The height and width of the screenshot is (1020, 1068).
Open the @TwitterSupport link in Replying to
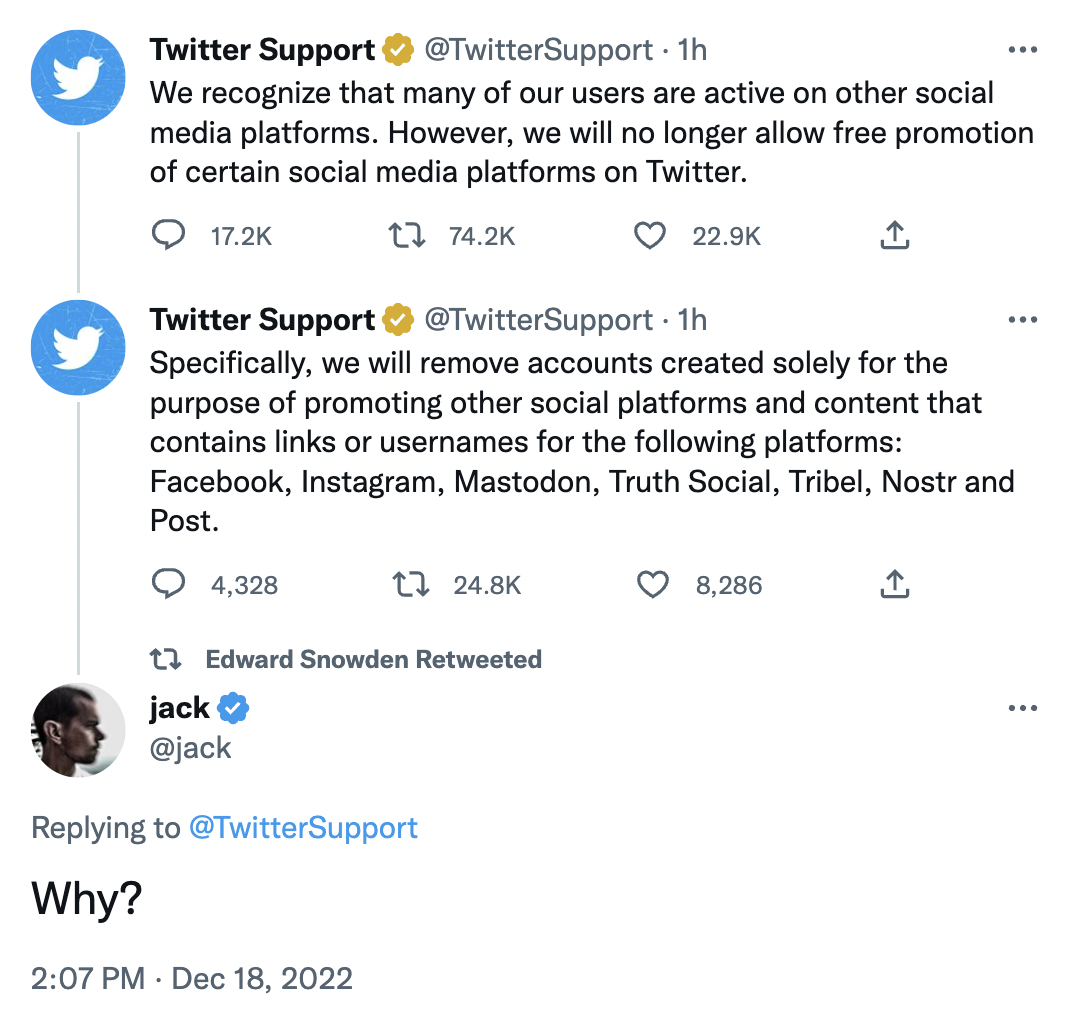[303, 828]
